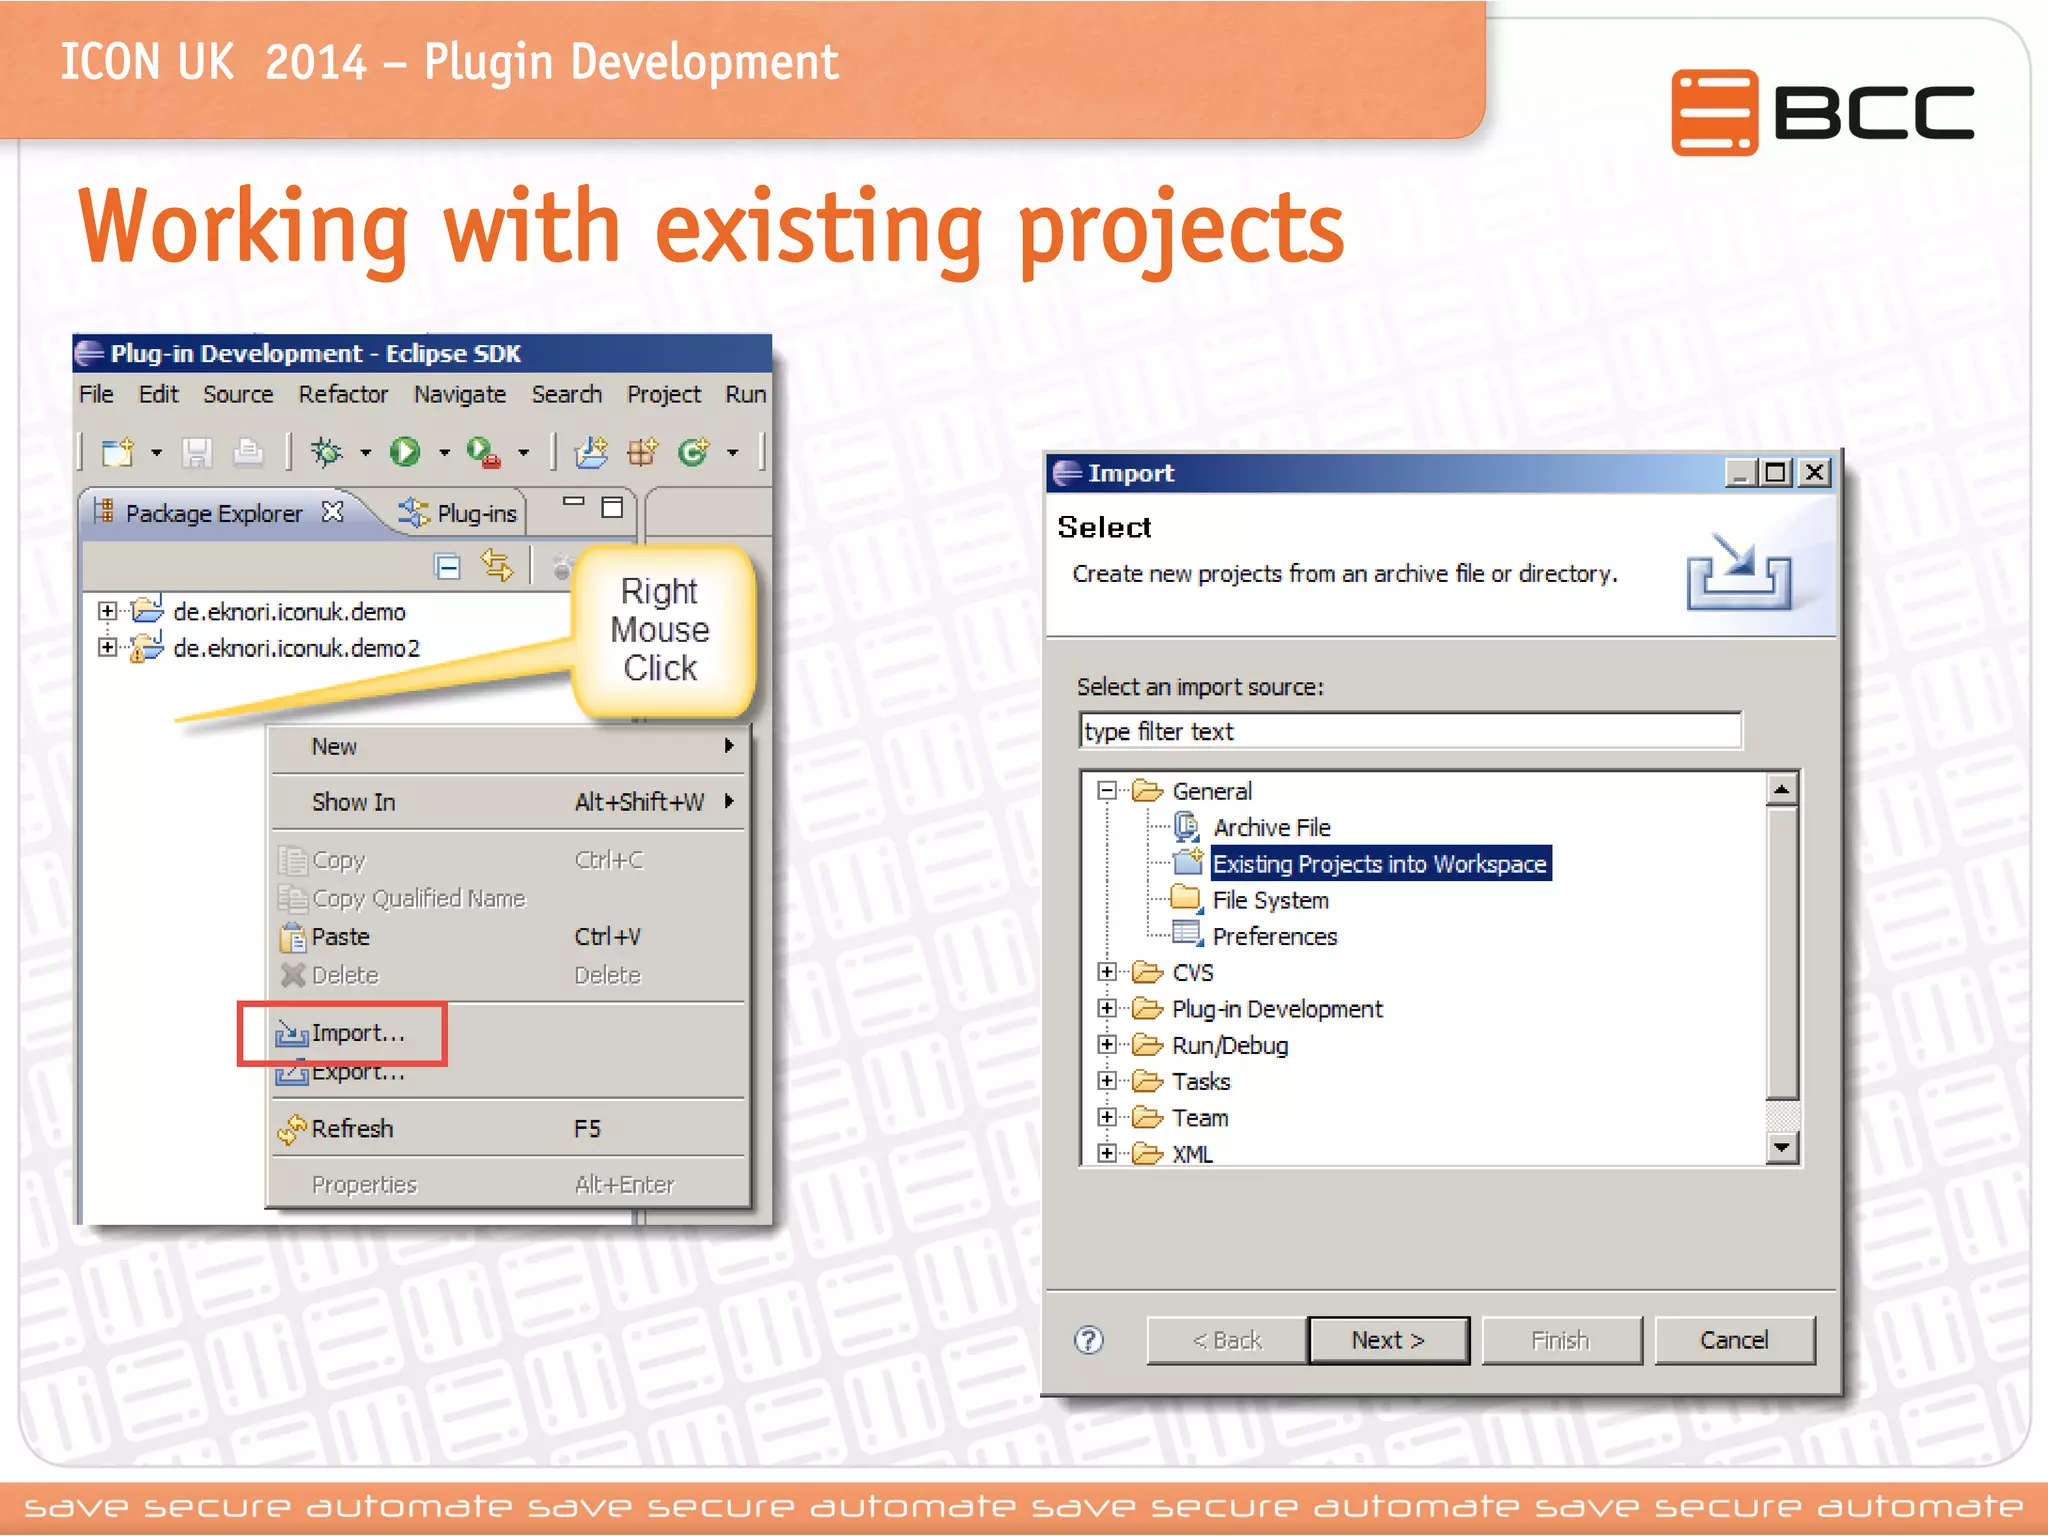
Task: Click the Cancel button
Action: [x=1734, y=1340]
